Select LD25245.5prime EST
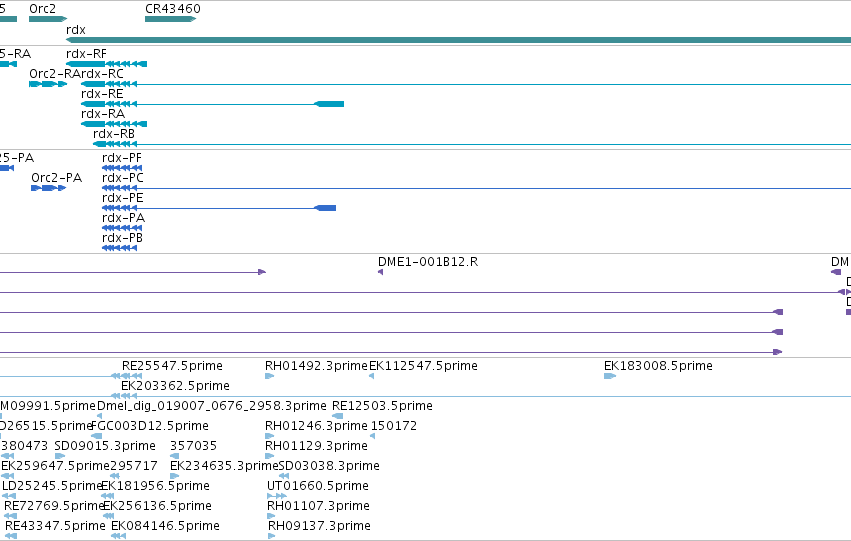This screenshot has height=541, width=851. coord(52,487)
